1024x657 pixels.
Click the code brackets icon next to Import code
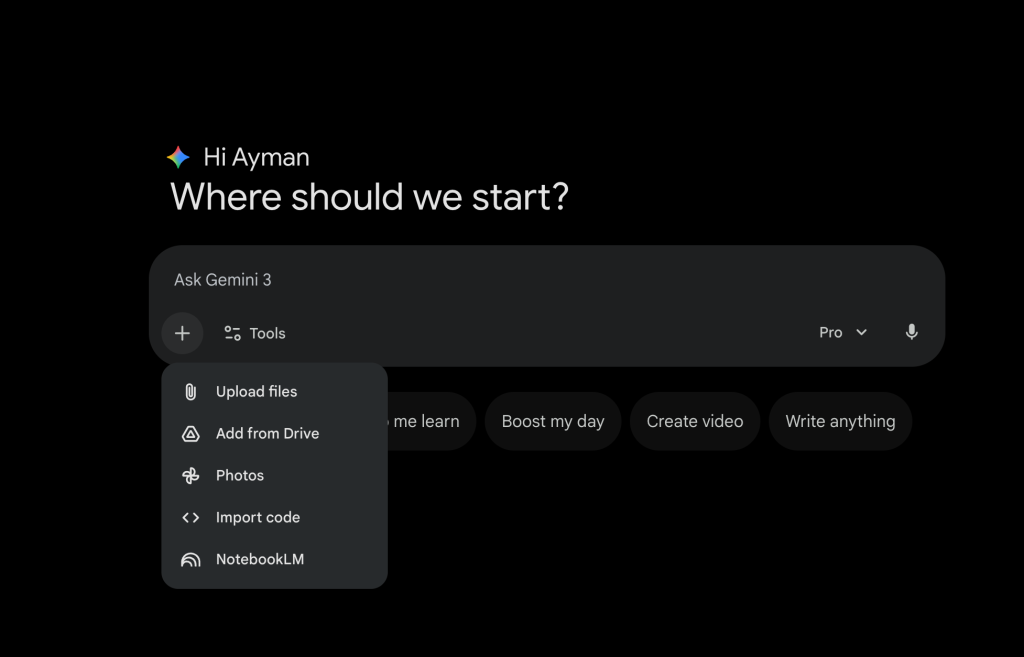[x=191, y=517]
